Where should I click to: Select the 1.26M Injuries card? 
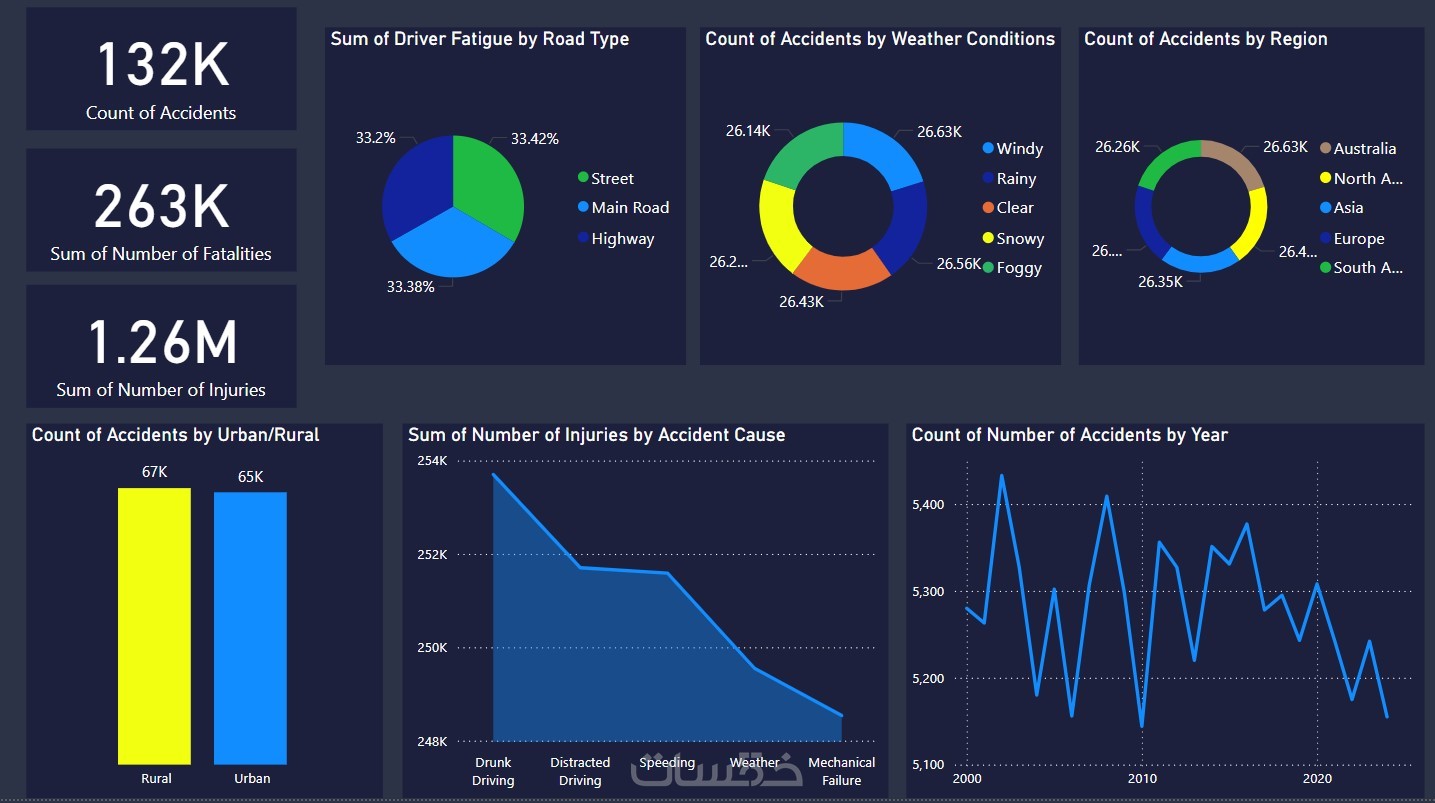(161, 346)
